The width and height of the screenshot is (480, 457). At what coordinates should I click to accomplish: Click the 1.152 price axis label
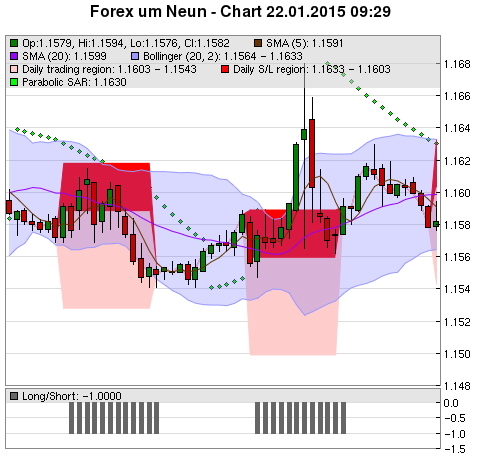(x=457, y=322)
